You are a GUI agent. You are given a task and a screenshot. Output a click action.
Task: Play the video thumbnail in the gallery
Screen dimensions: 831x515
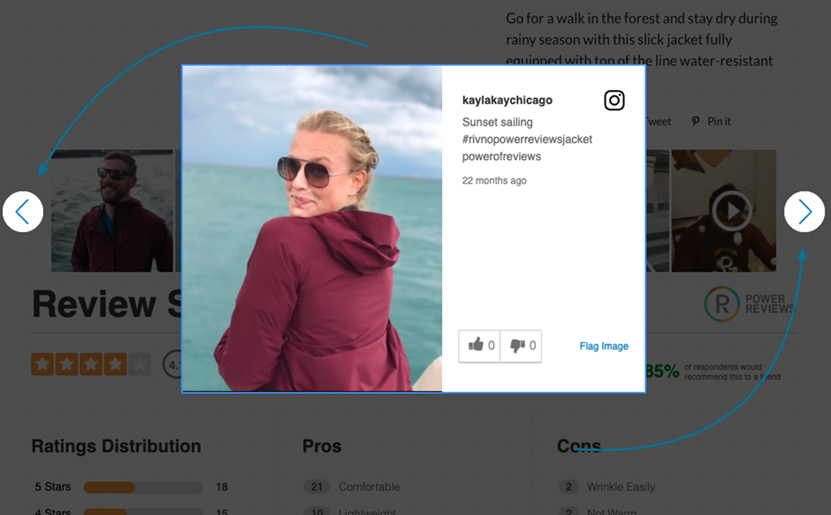(732, 211)
